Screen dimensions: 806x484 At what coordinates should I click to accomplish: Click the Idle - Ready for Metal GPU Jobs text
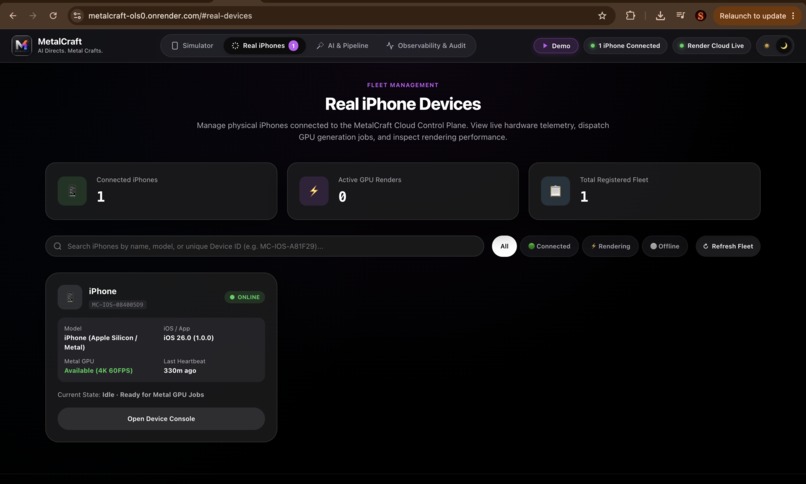tap(153, 395)
